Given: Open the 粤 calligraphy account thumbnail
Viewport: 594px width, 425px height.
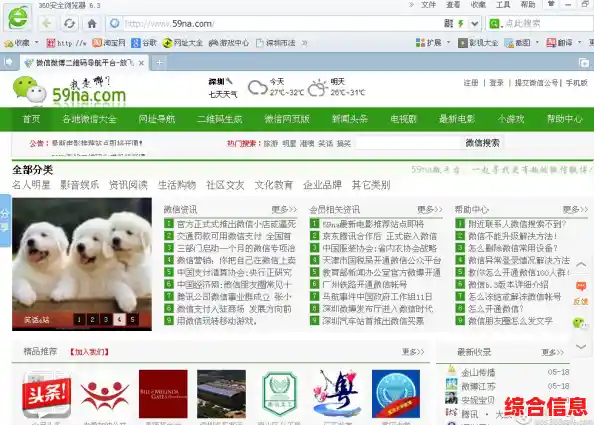Looking at the screenshot, I should pos(338,394).
